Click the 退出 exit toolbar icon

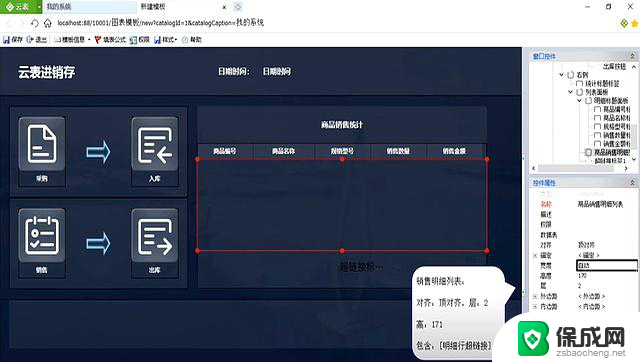pos(29,40)
